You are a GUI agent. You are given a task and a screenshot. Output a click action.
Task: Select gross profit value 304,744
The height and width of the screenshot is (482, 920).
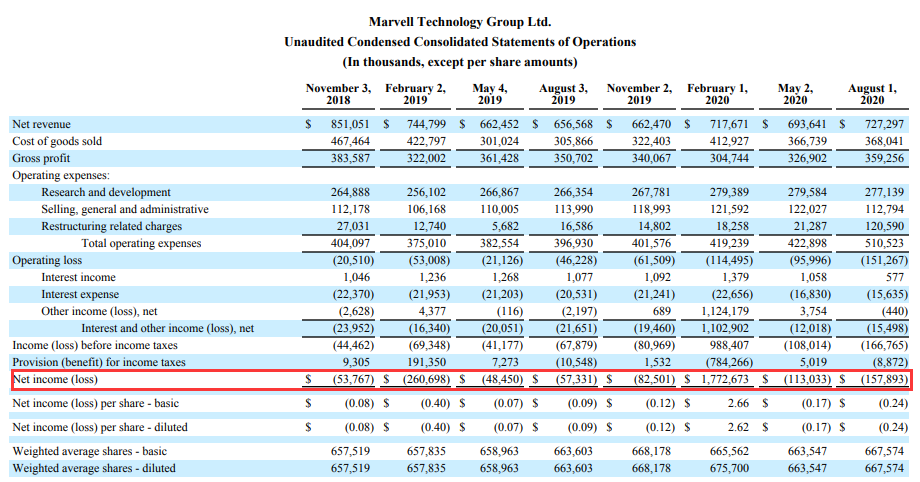coord(729,159)
